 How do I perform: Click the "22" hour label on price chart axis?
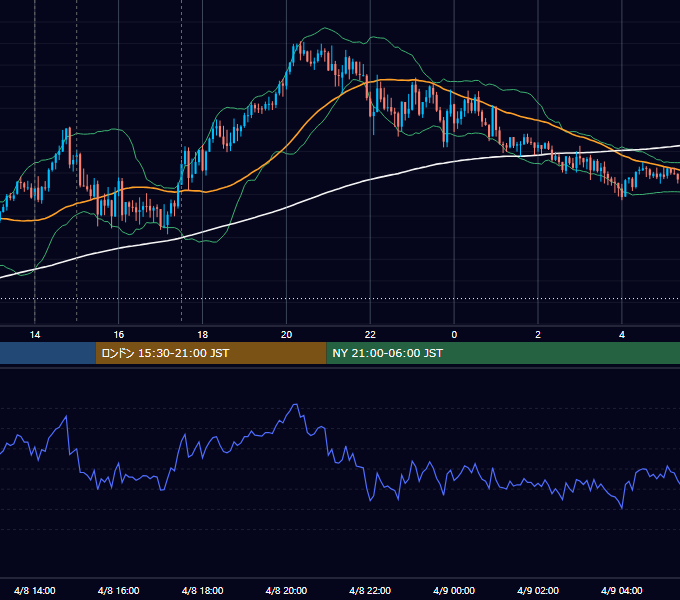(370, 335)
